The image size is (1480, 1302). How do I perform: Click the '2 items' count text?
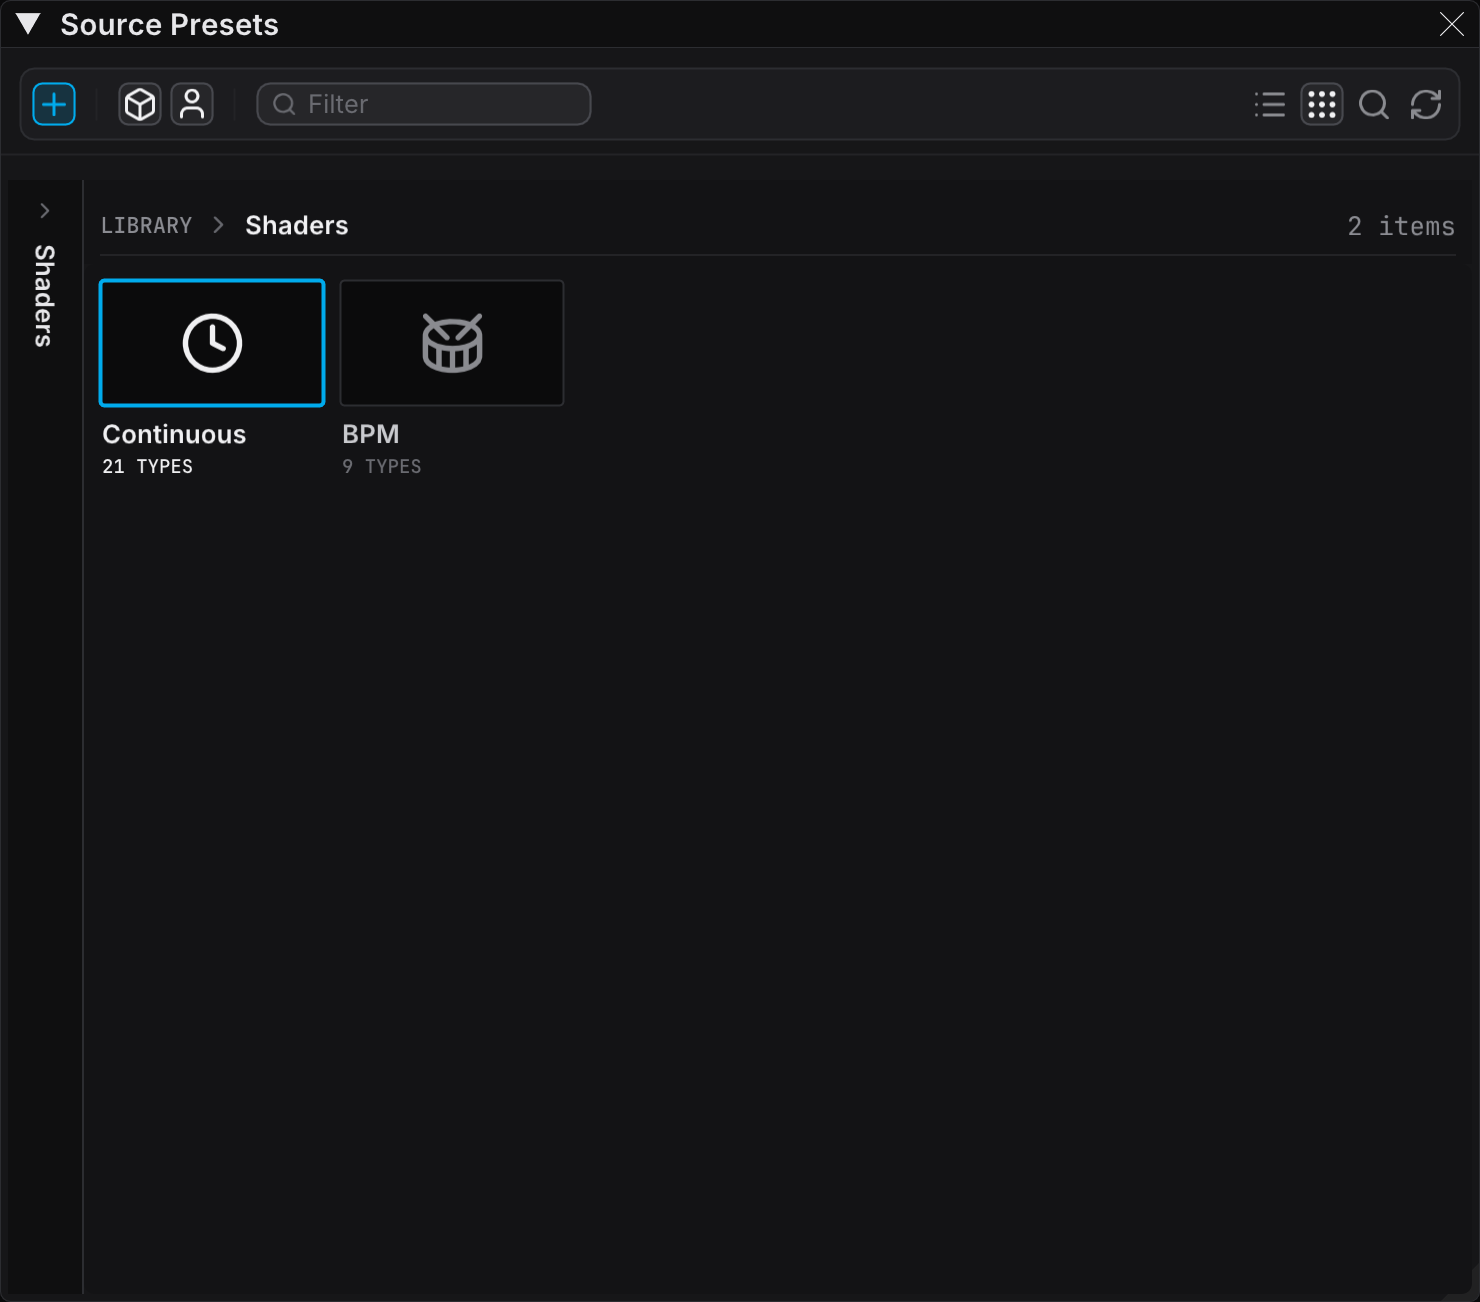point(1401,227)
